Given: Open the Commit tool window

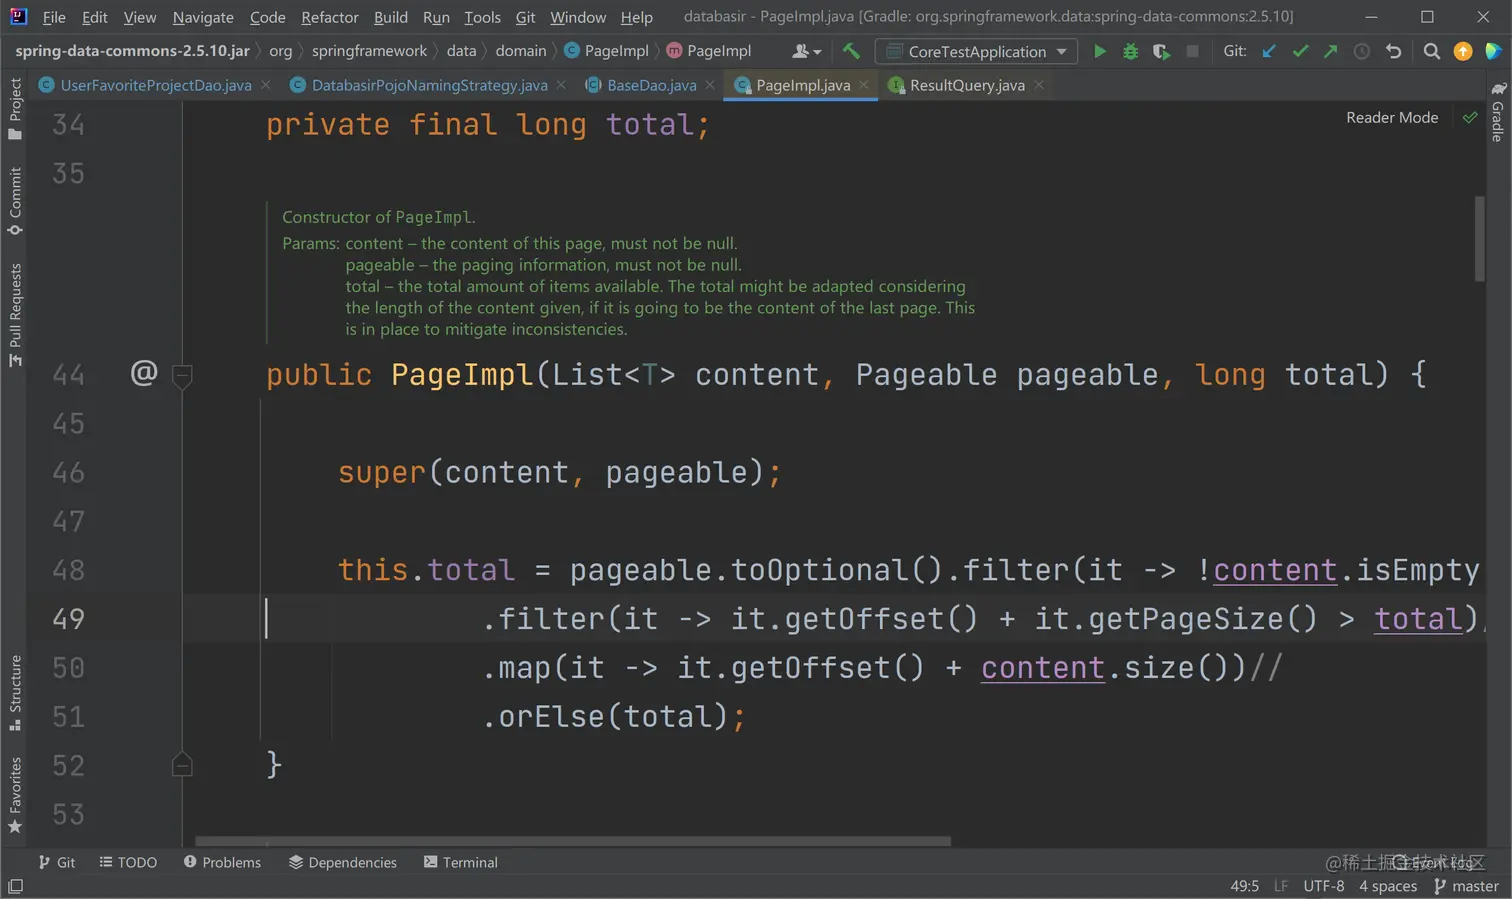Looking at the screenshot, I should [15, 201].
